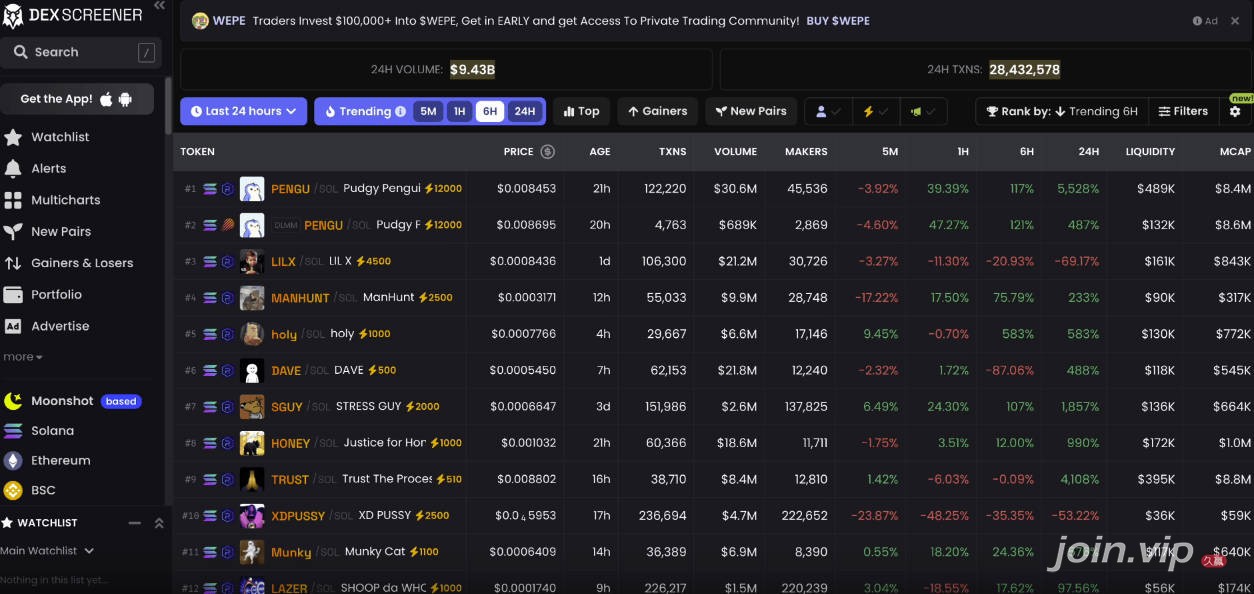Toggle the megaphone ads filter
This screenshot has height=594, width=1254.
tap(923, 112)
